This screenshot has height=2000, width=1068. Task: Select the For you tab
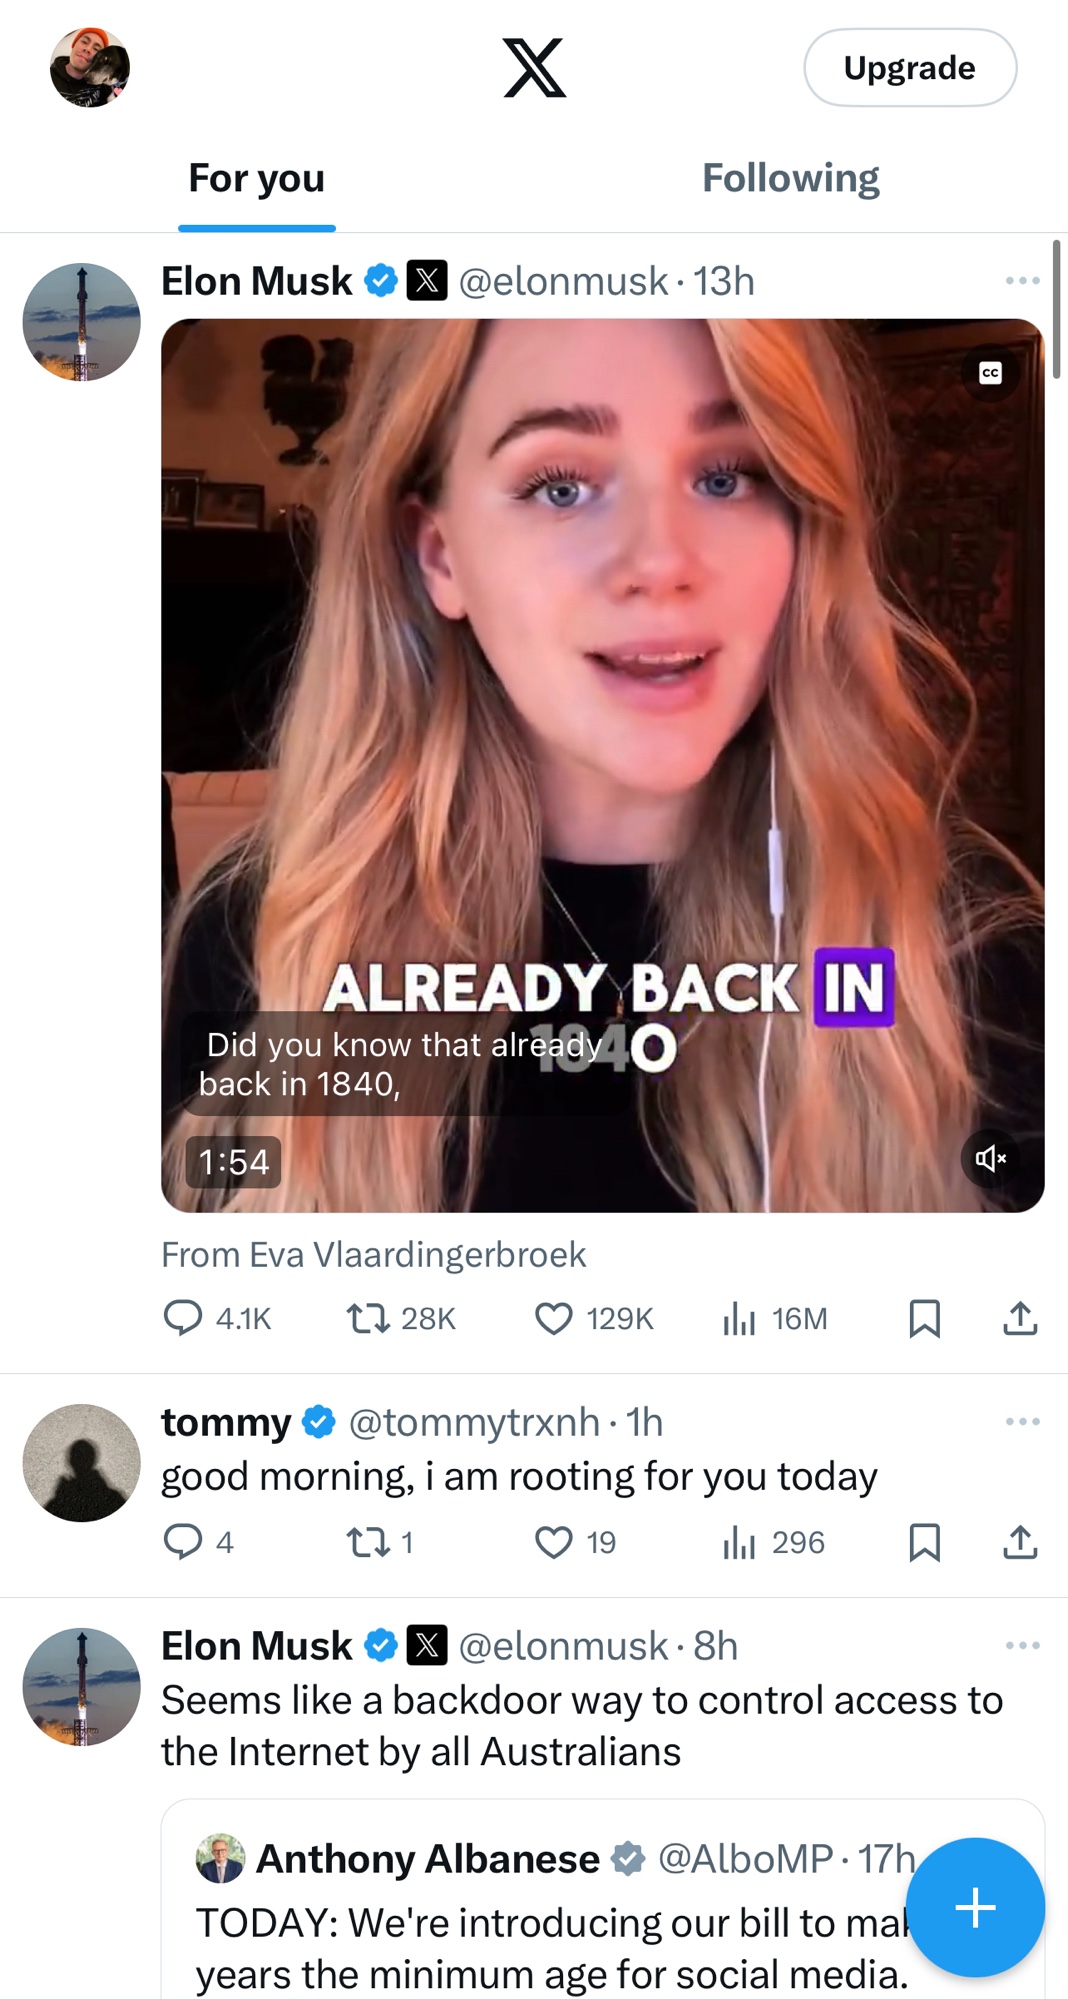[x=257, y=179]
